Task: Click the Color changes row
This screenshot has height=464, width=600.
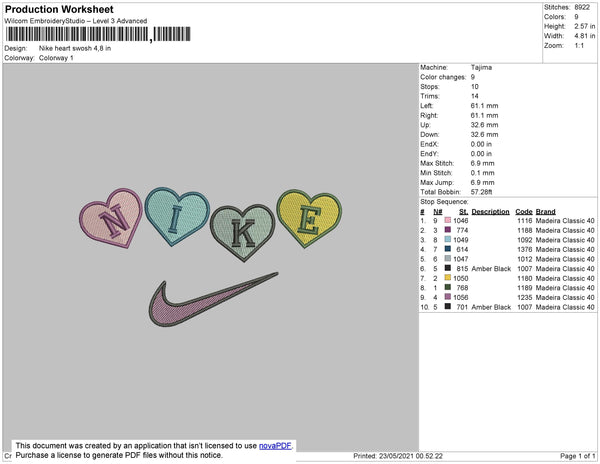Action: point(448,77)
